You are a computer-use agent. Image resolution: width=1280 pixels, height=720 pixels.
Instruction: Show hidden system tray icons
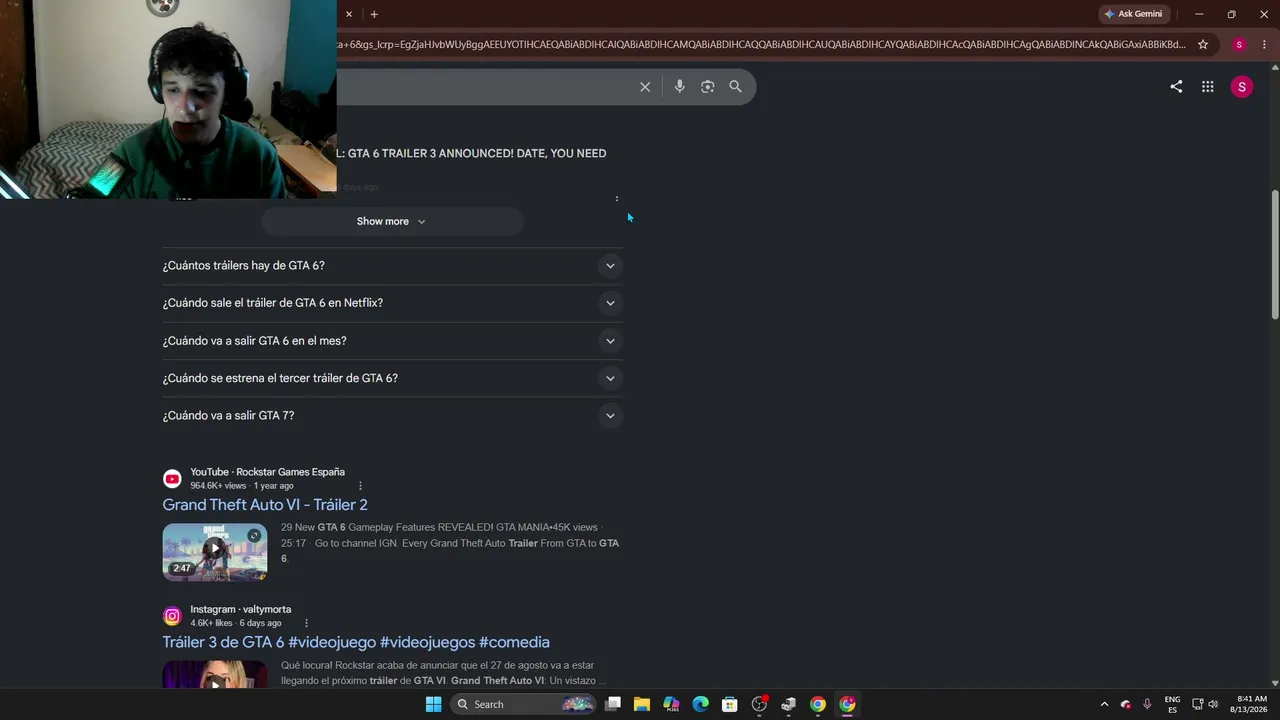[1104, 704]
